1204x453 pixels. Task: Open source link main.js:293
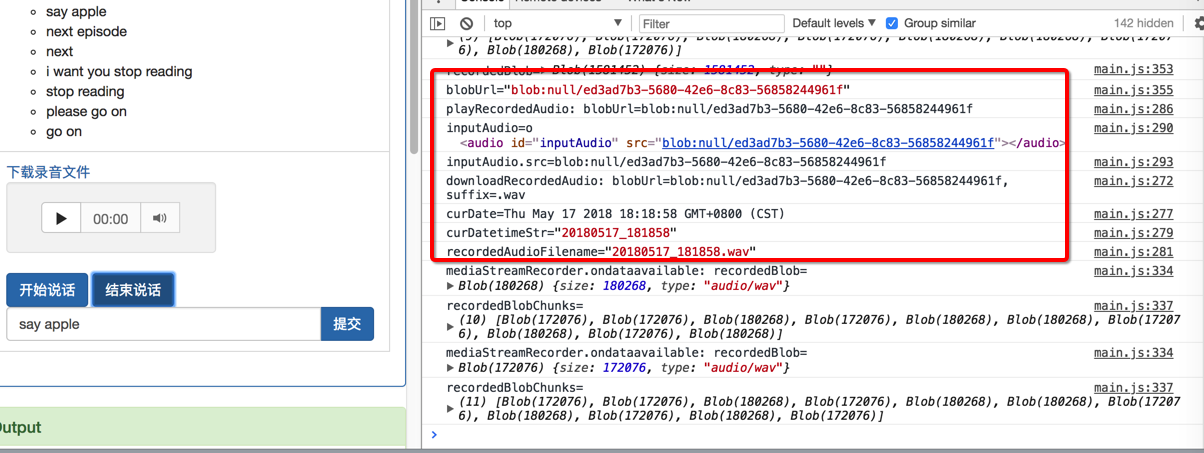pos(1134,162)
